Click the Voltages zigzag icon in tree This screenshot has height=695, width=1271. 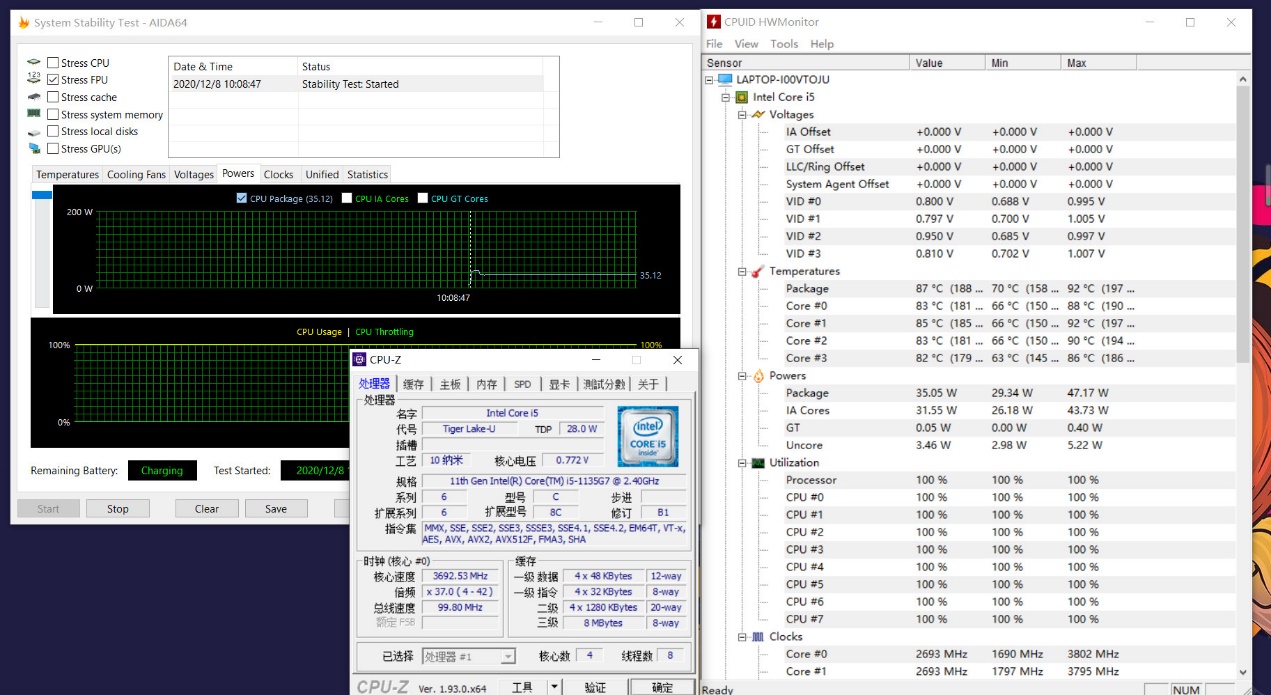(x=758, y=115)
